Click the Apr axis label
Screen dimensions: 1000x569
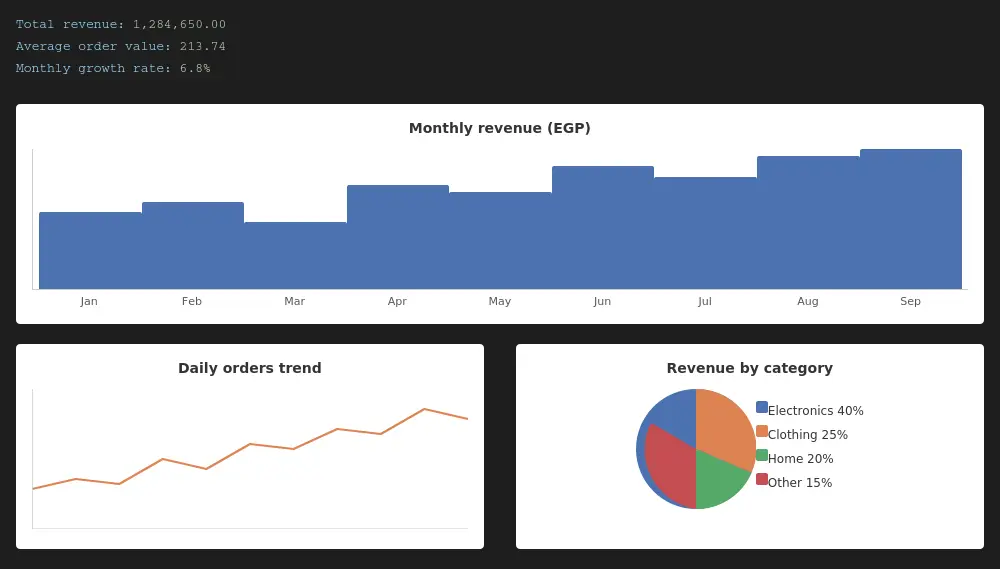pos(397,301)
